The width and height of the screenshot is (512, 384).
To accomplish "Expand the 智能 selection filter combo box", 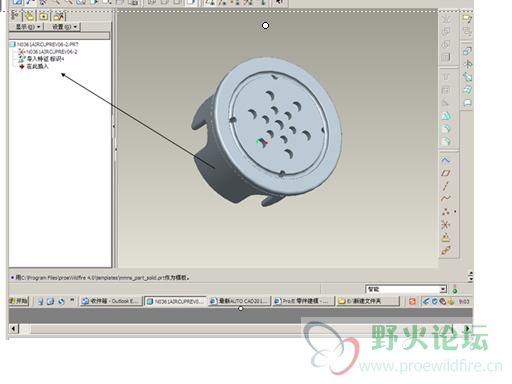I will click(406, 289).
